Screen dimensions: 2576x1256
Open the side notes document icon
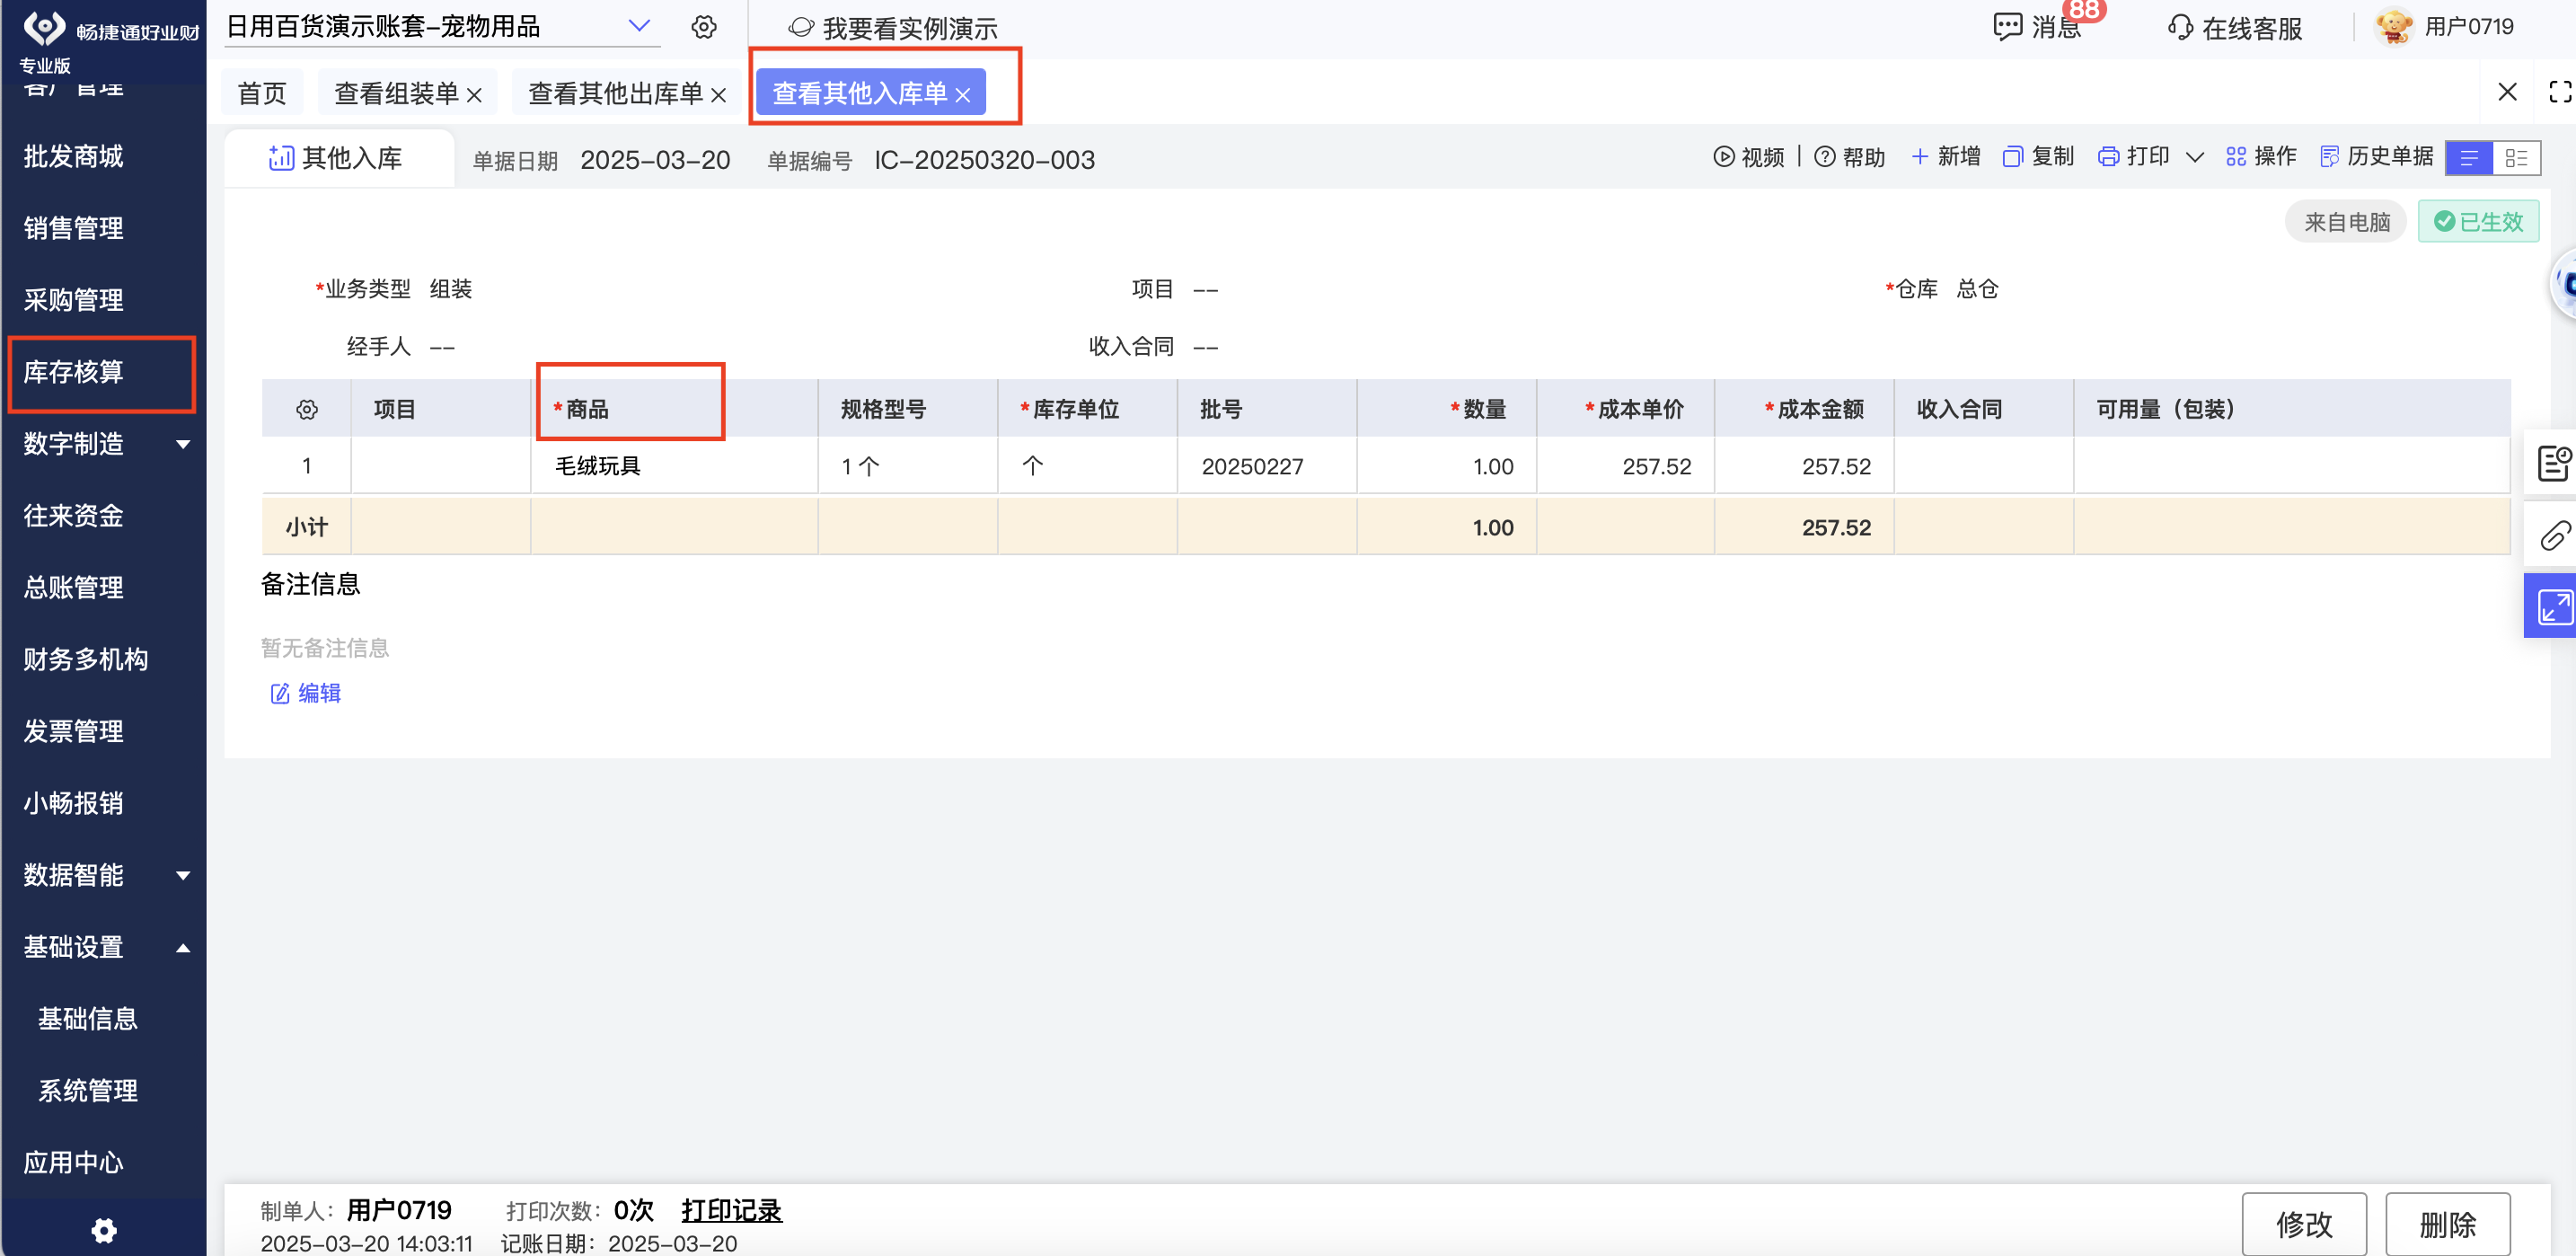2555,462
